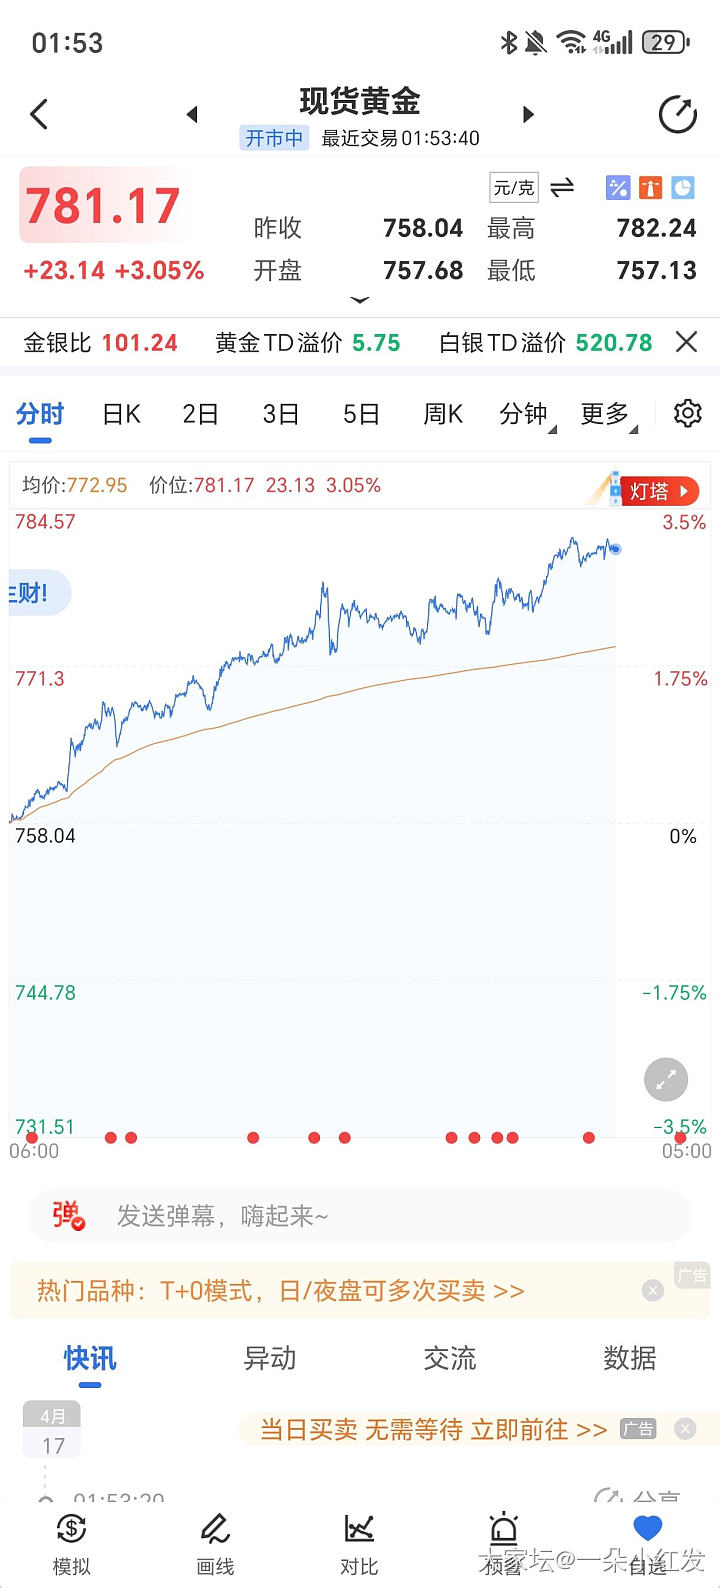
Task: Open the light-blue pie chart icon
Action: pyautogui.click(x=683, y=187)
